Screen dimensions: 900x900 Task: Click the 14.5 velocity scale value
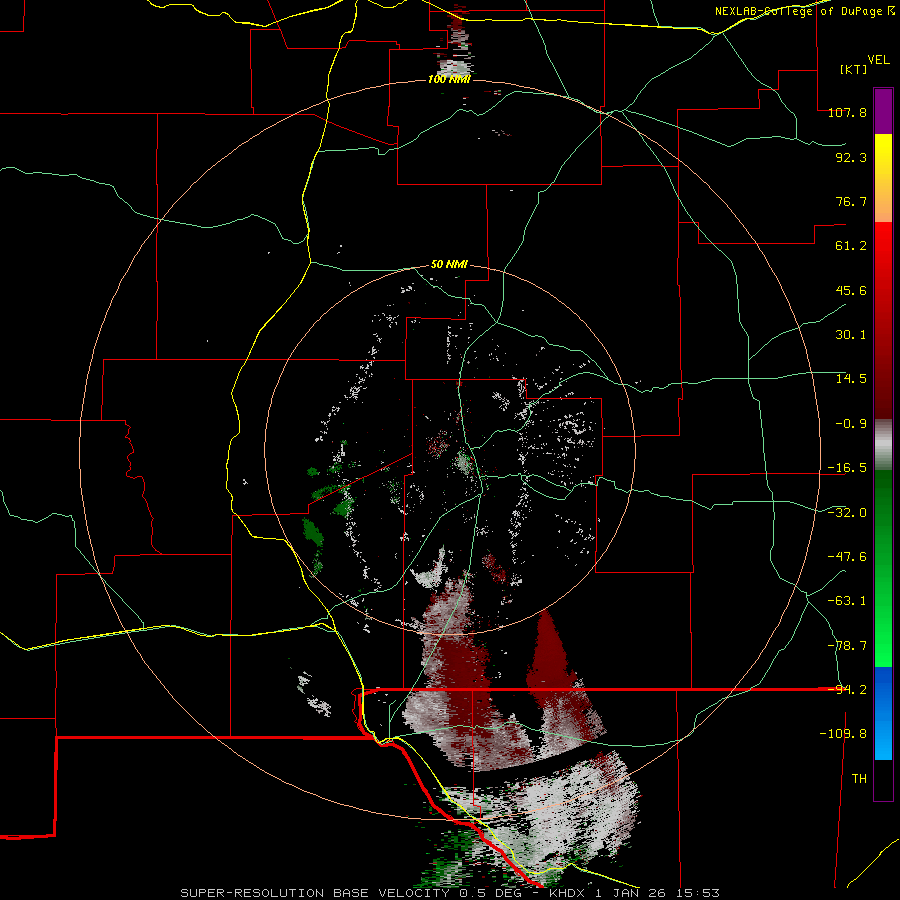click(x=851, y=379)
